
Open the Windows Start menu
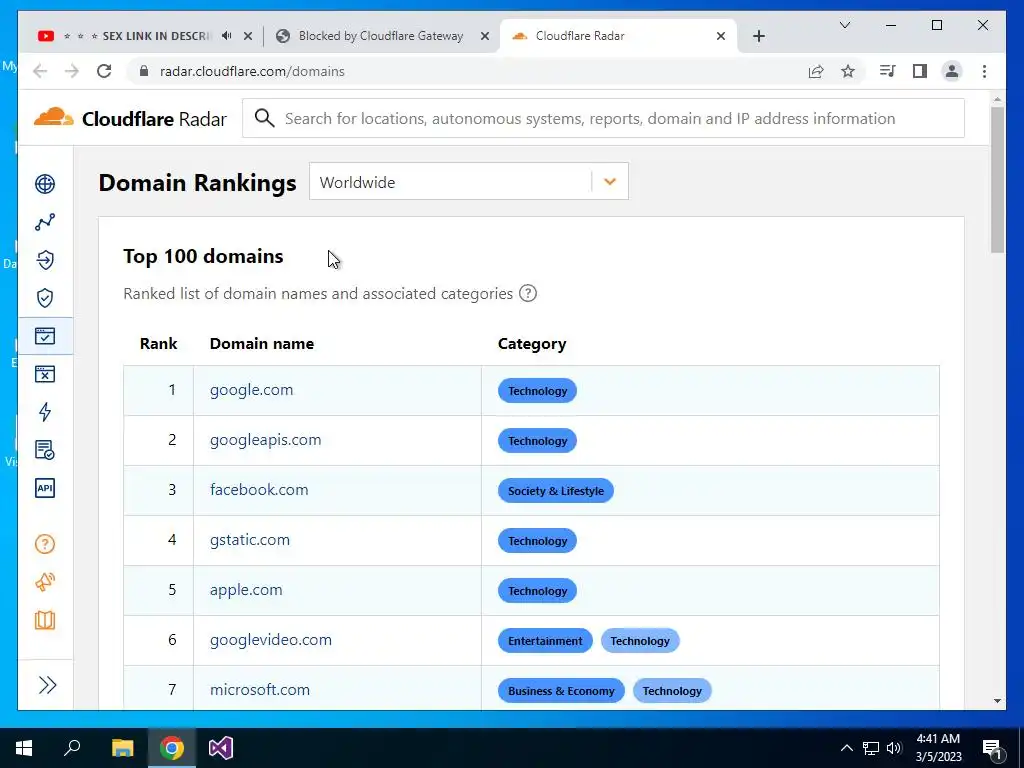tap(24, 748)
